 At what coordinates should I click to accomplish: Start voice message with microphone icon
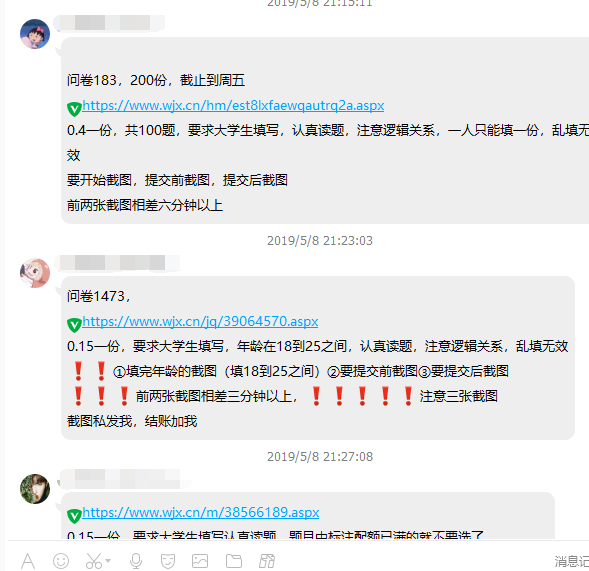coord(136,561)
